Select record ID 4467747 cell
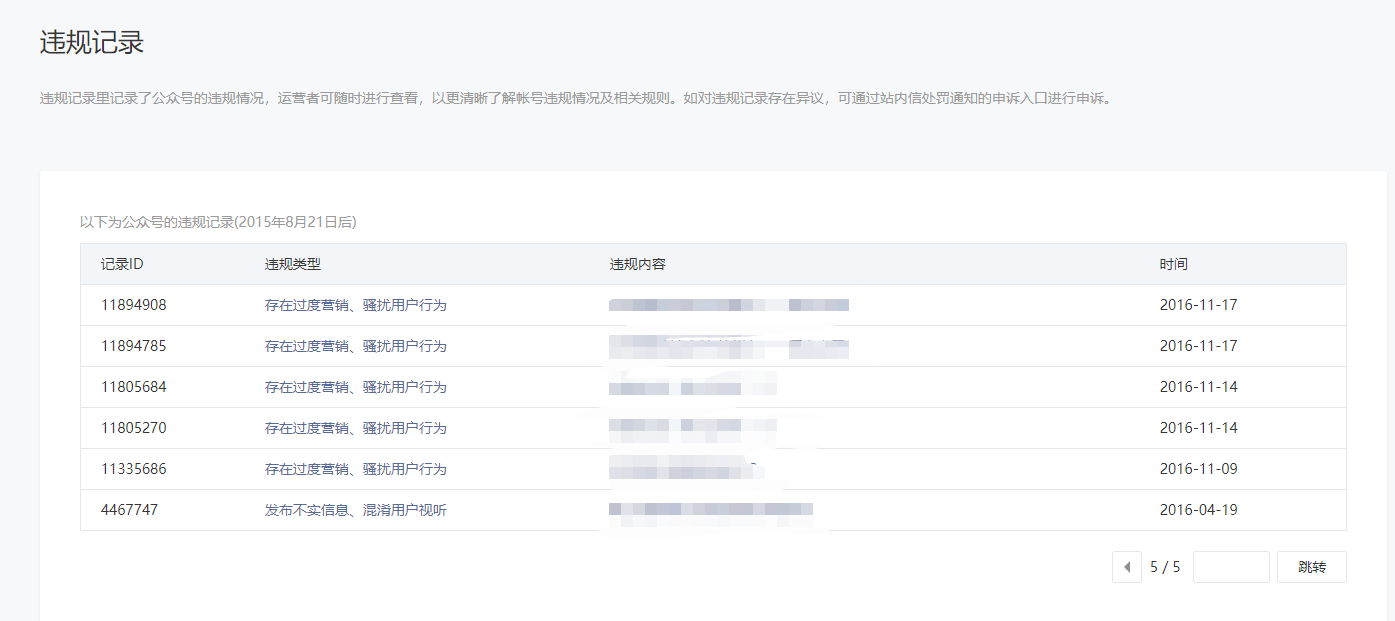The image size is (1395, 621). point(130,510)
